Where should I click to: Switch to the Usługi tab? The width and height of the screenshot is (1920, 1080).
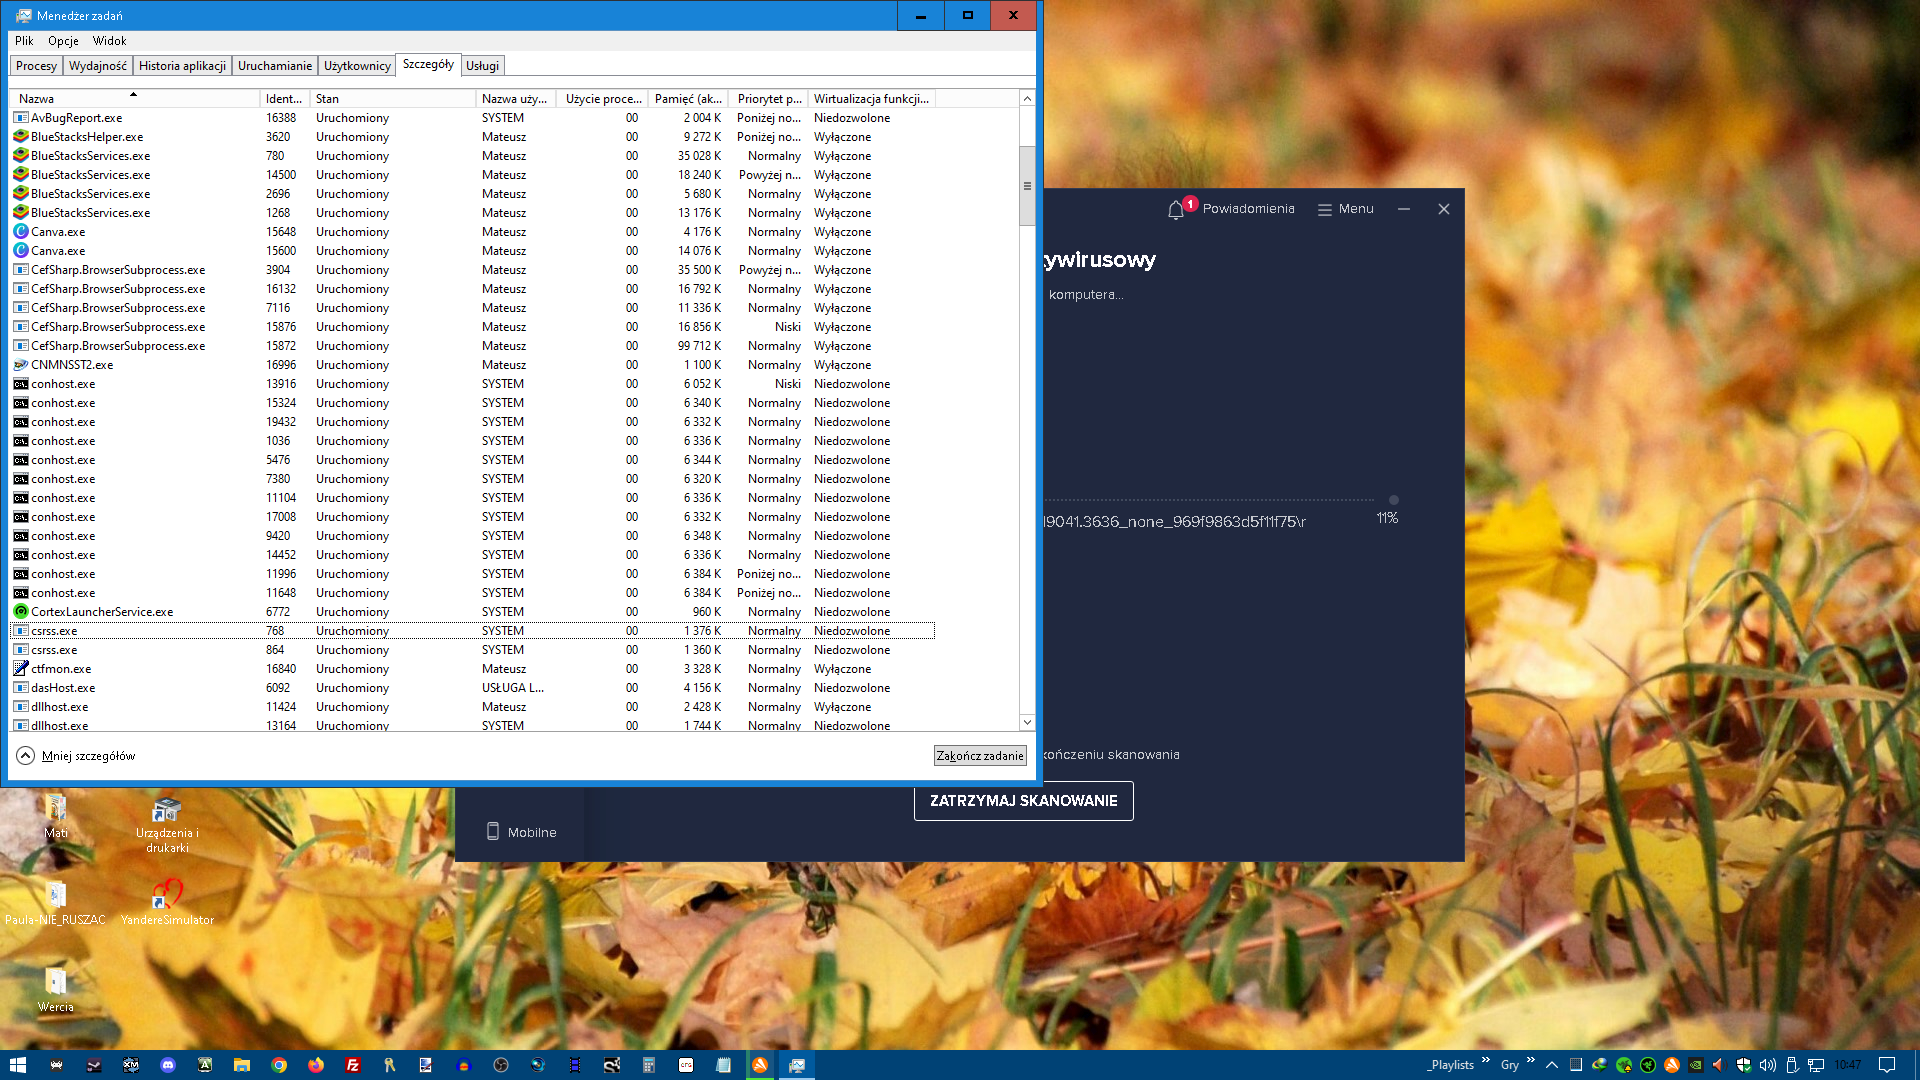point(482,66)
